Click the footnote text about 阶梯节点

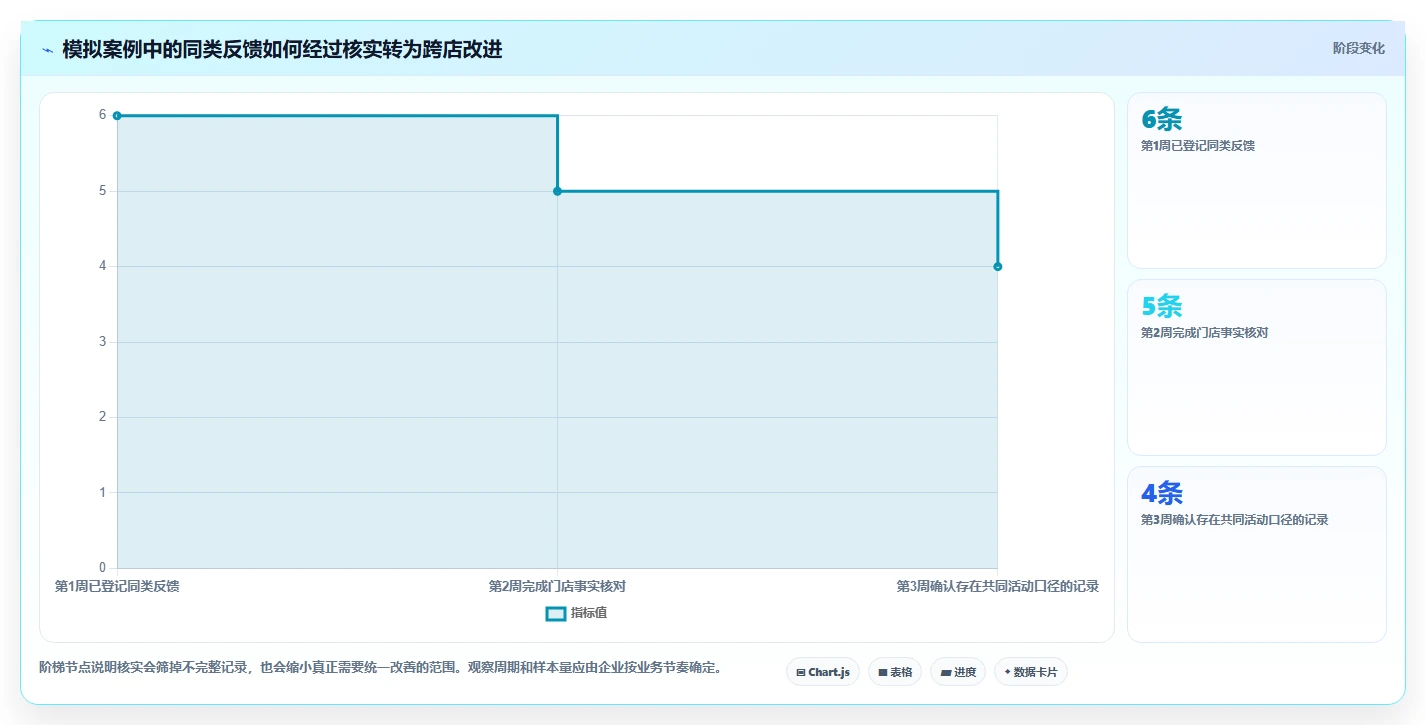coord(380,667)
